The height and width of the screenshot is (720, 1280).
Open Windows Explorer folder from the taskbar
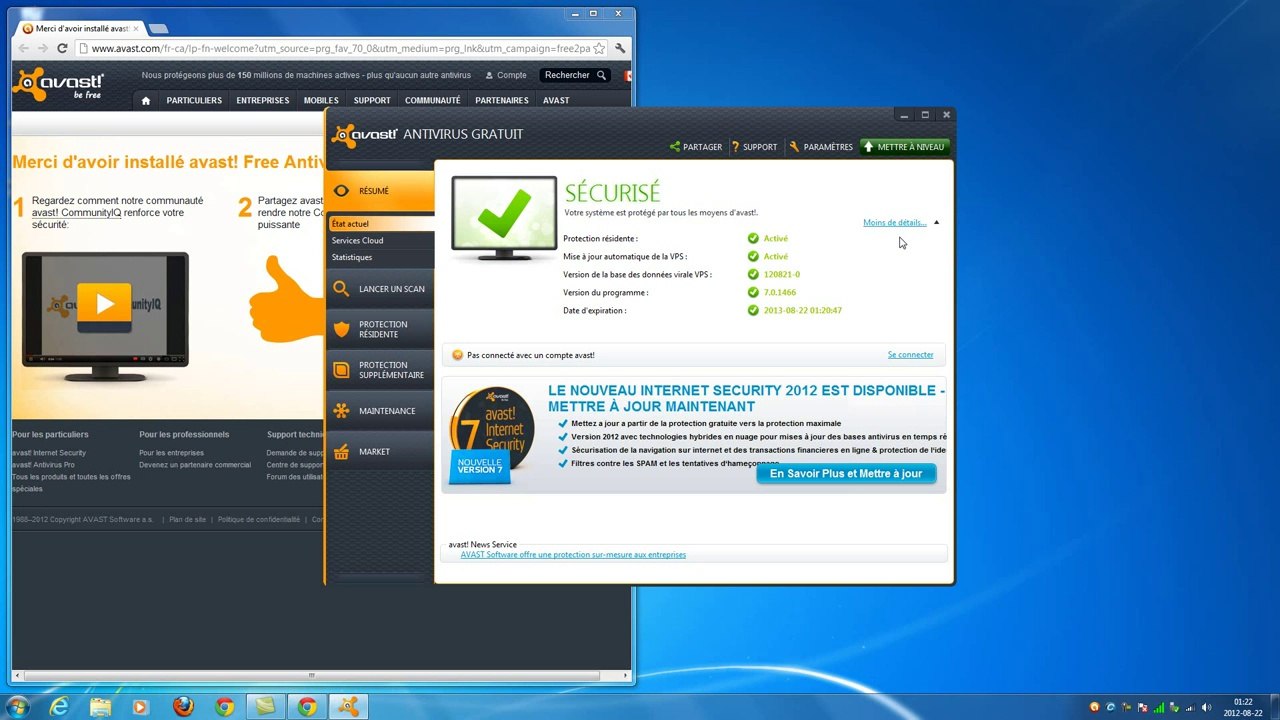tap(101, 707)
